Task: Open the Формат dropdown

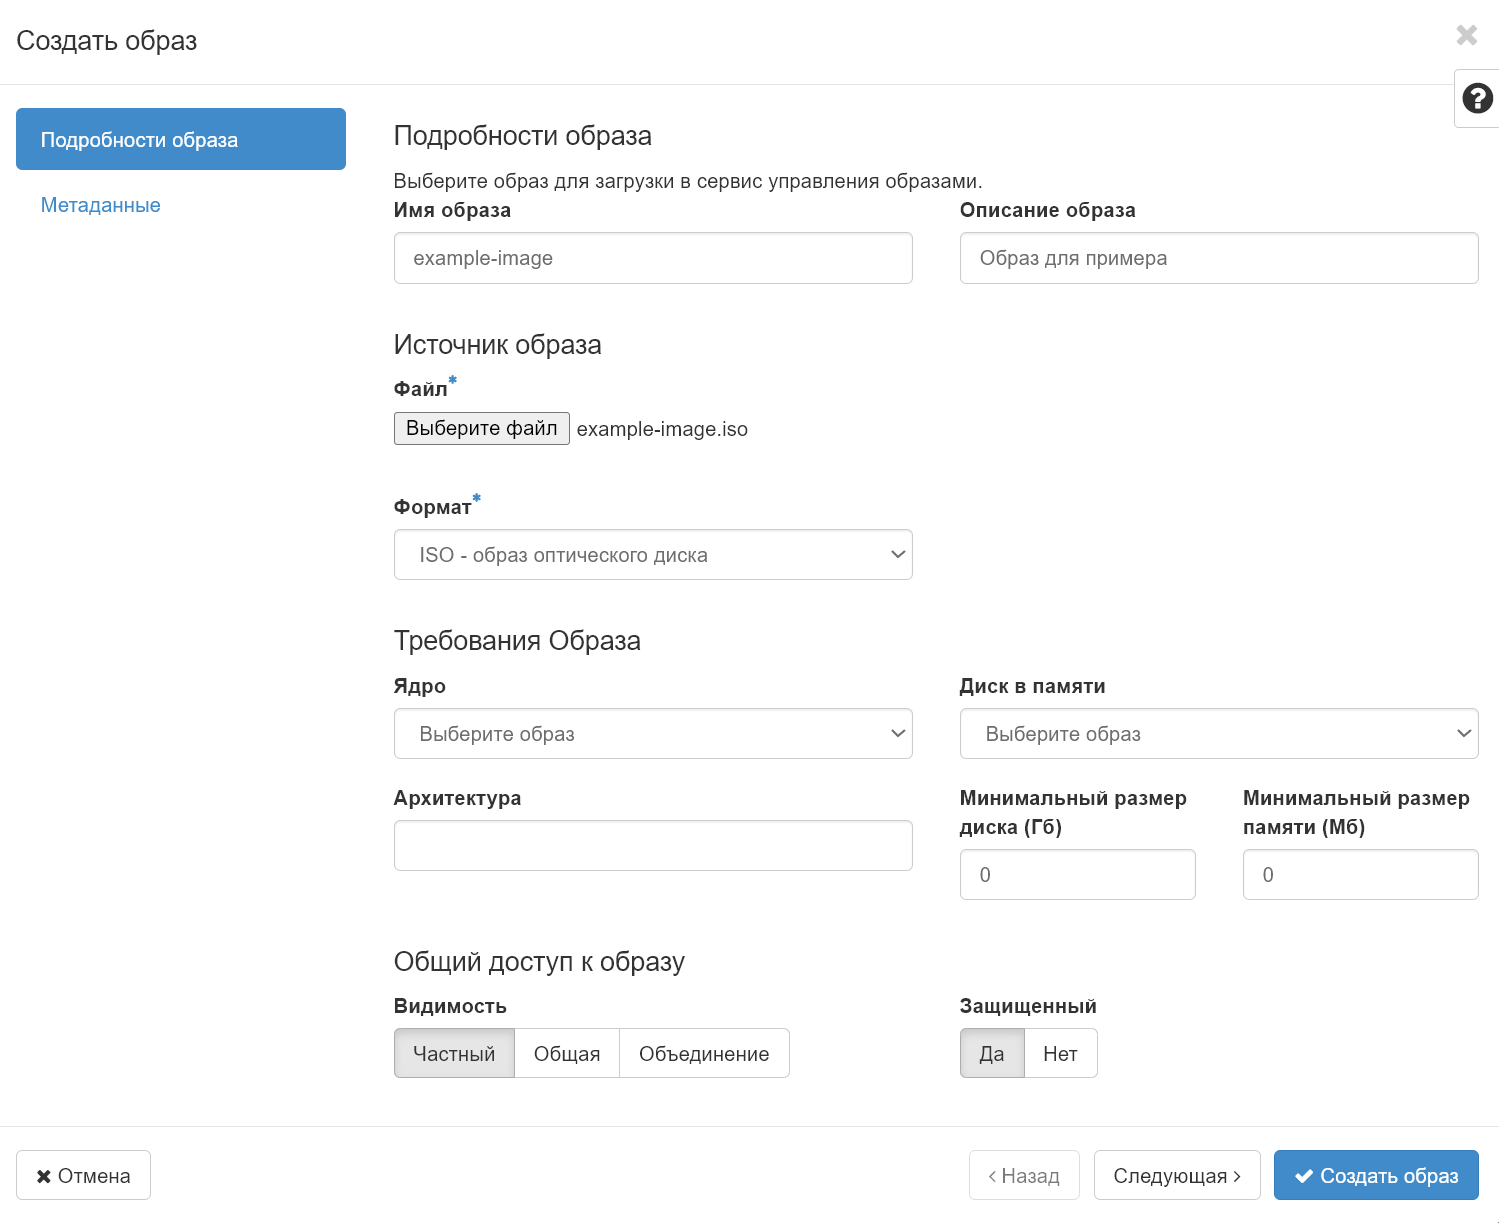Action: click(653, 554)
